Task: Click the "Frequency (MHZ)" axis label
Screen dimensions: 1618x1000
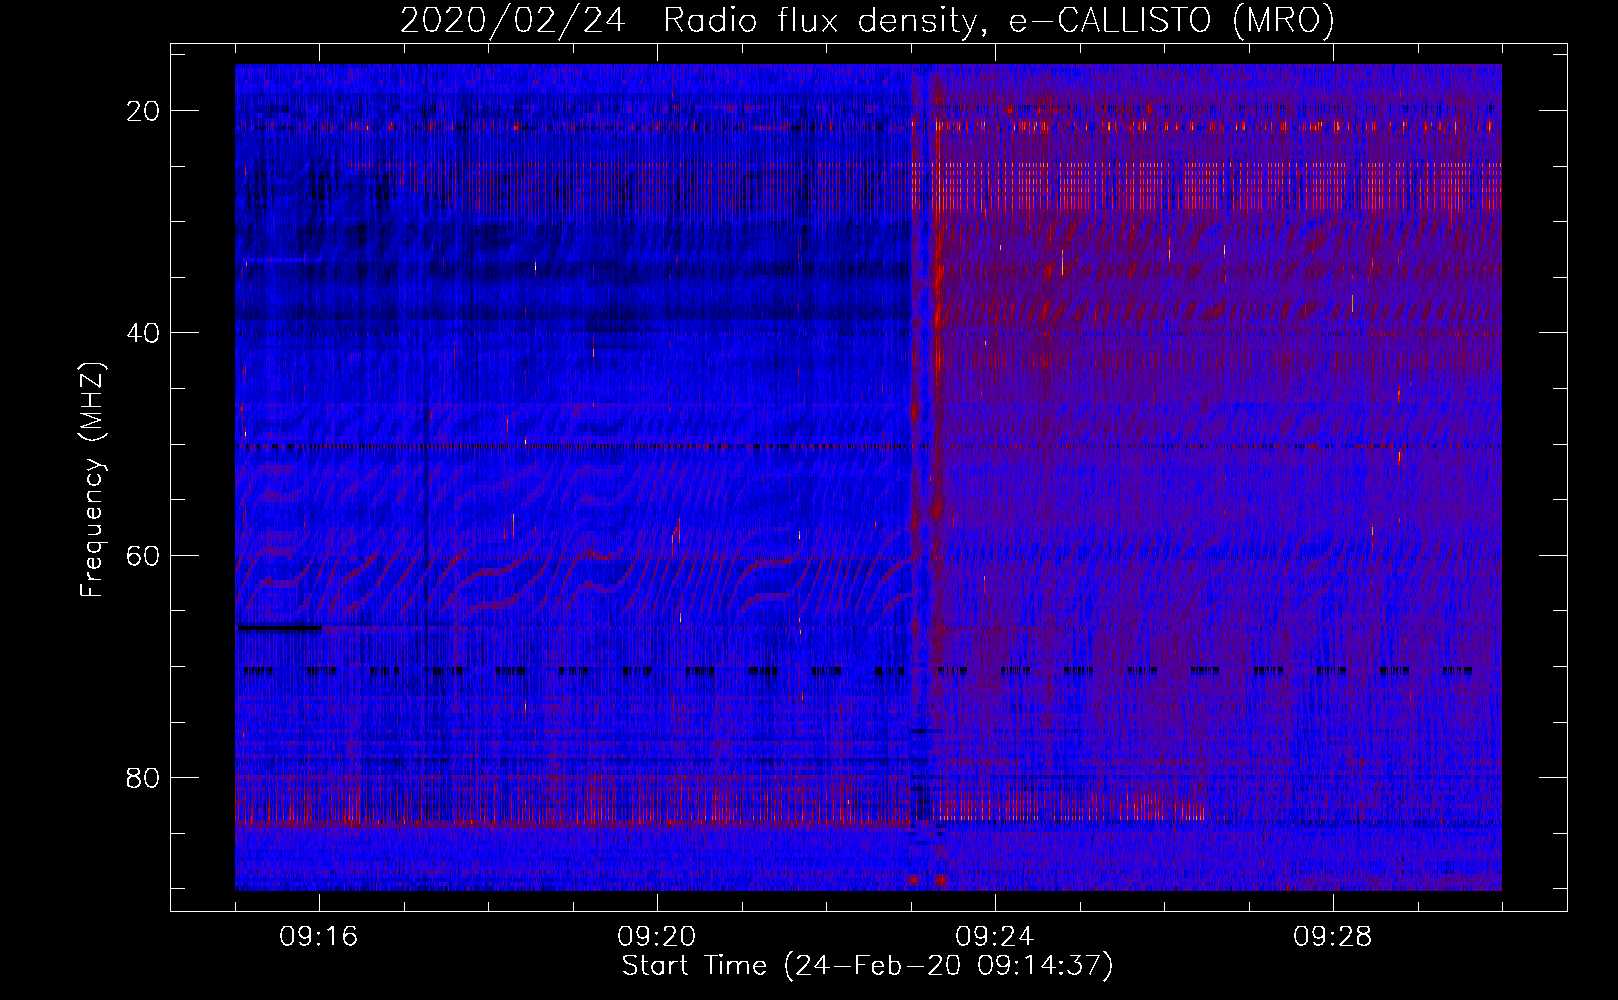Action: [92, 480]
